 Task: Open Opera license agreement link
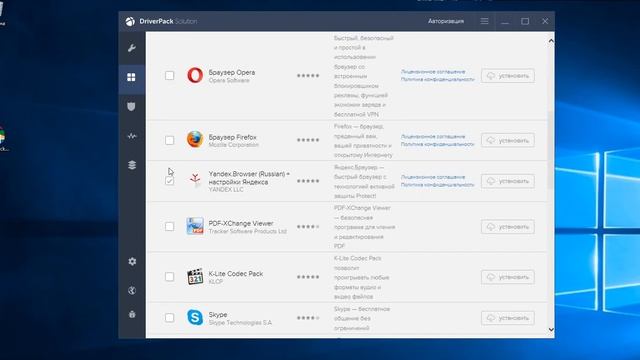(x=433, y=72)
